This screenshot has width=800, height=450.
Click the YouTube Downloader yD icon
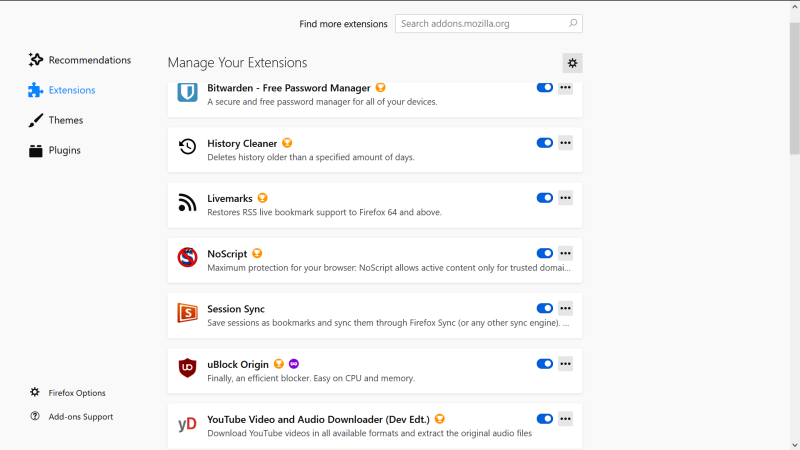click(187, 424)
